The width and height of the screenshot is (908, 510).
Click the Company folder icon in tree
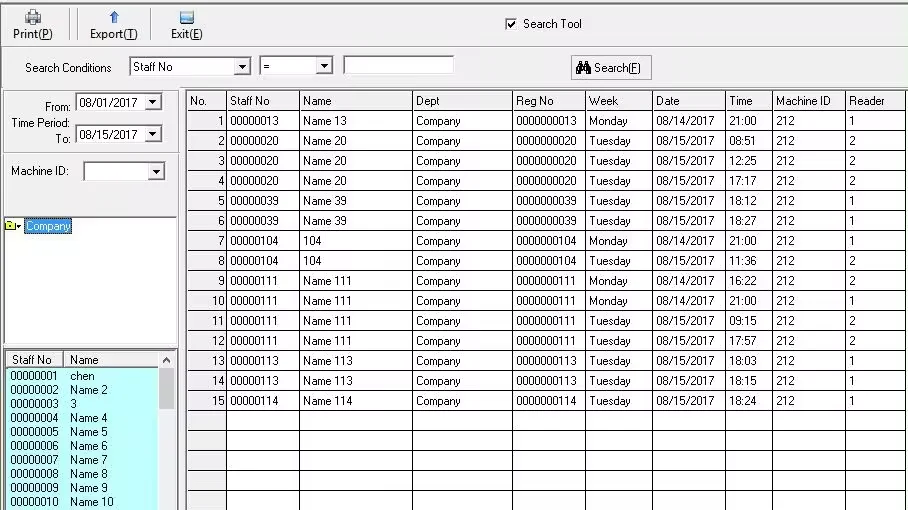point(10,225)
